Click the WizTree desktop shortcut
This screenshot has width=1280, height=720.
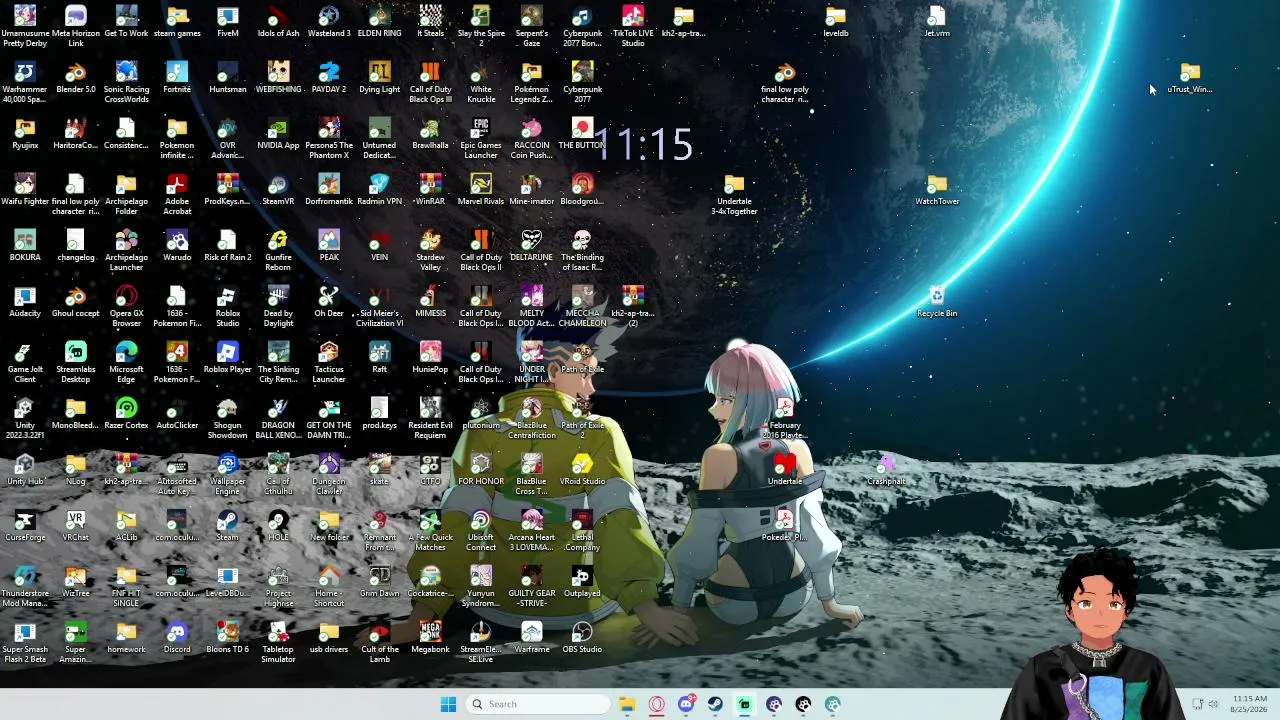[x=76, y=582]
